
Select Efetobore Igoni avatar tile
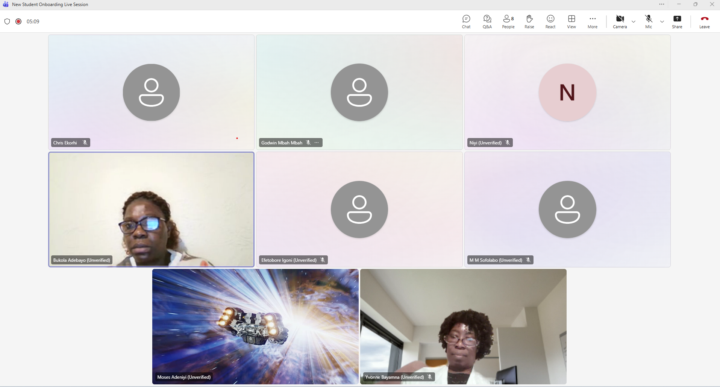coord(359,209)
